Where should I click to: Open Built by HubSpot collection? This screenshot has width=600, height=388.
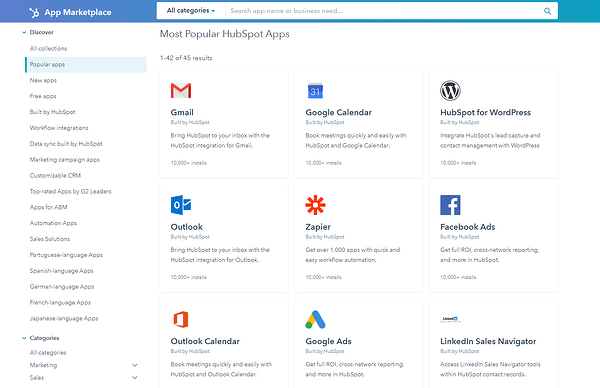click(52, 112)
